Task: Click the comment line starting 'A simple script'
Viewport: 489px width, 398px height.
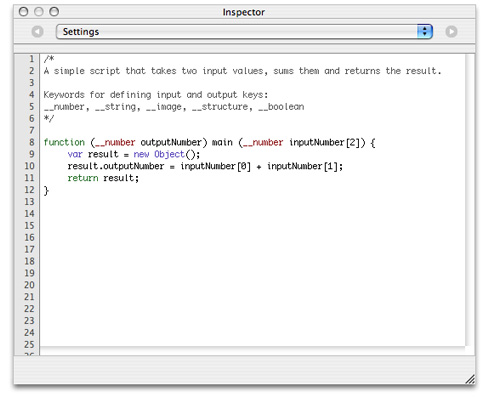Action: click(242, 71)
